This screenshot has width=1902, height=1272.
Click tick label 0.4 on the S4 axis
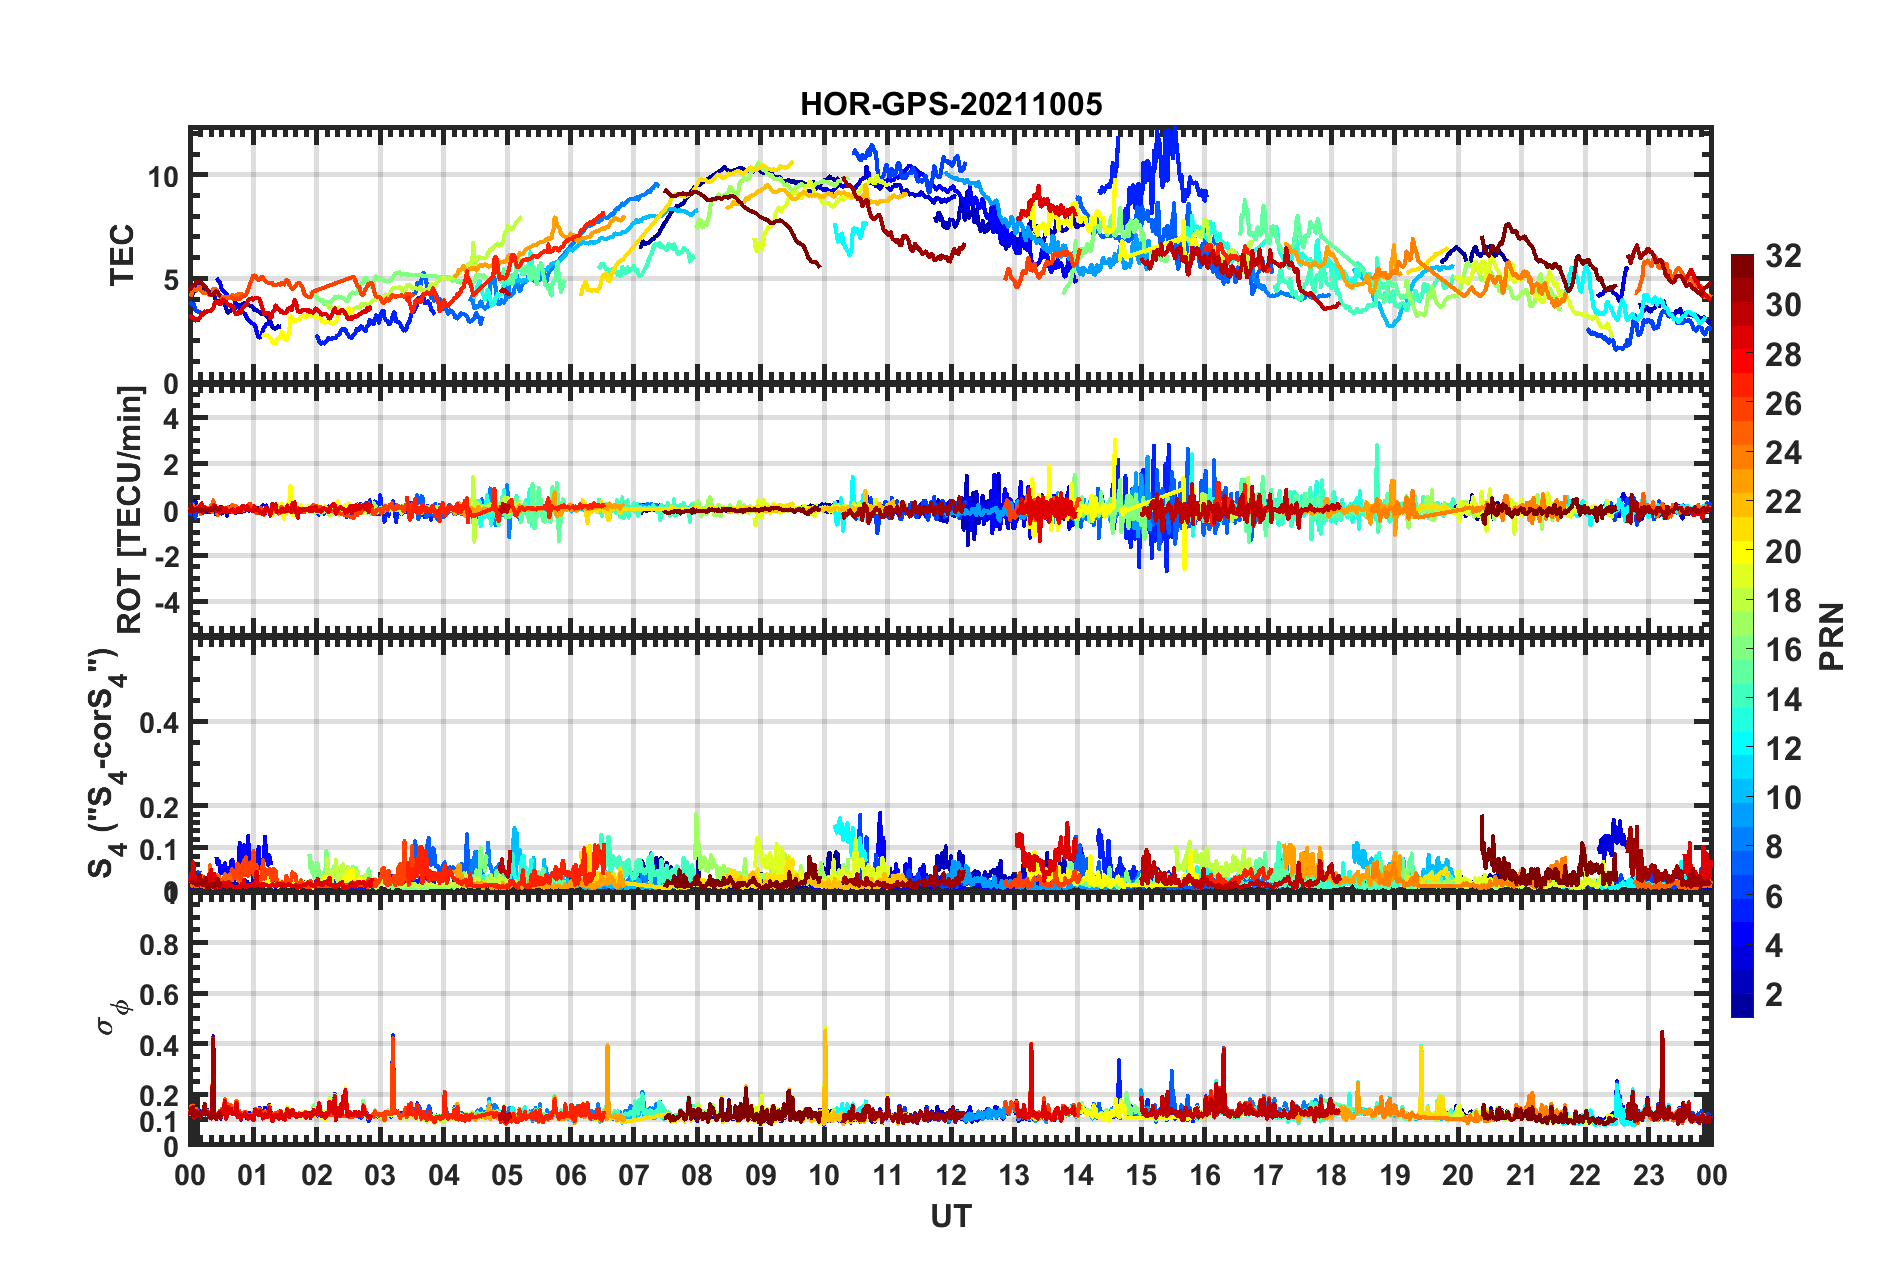(x=160, y=722)
